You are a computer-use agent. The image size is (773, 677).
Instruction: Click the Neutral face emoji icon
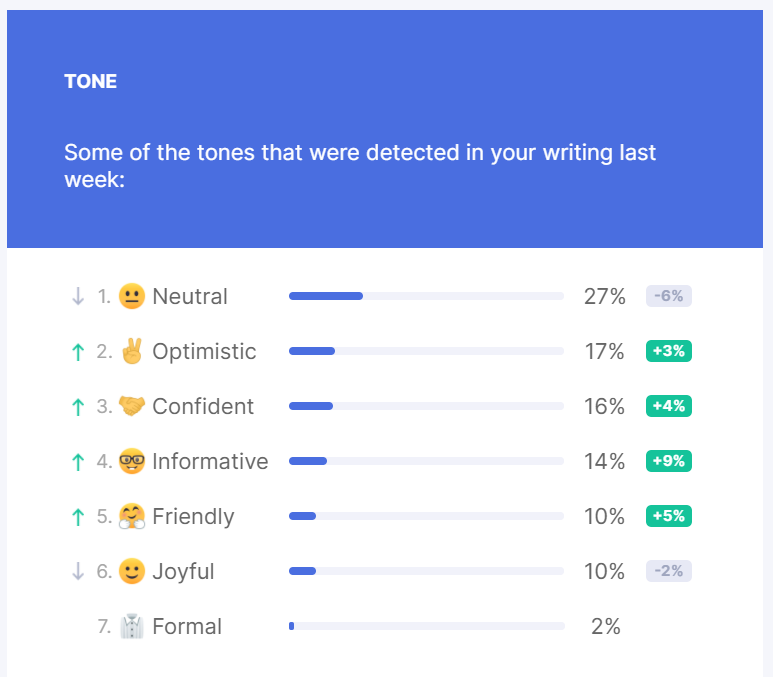[x=131, y=296]
